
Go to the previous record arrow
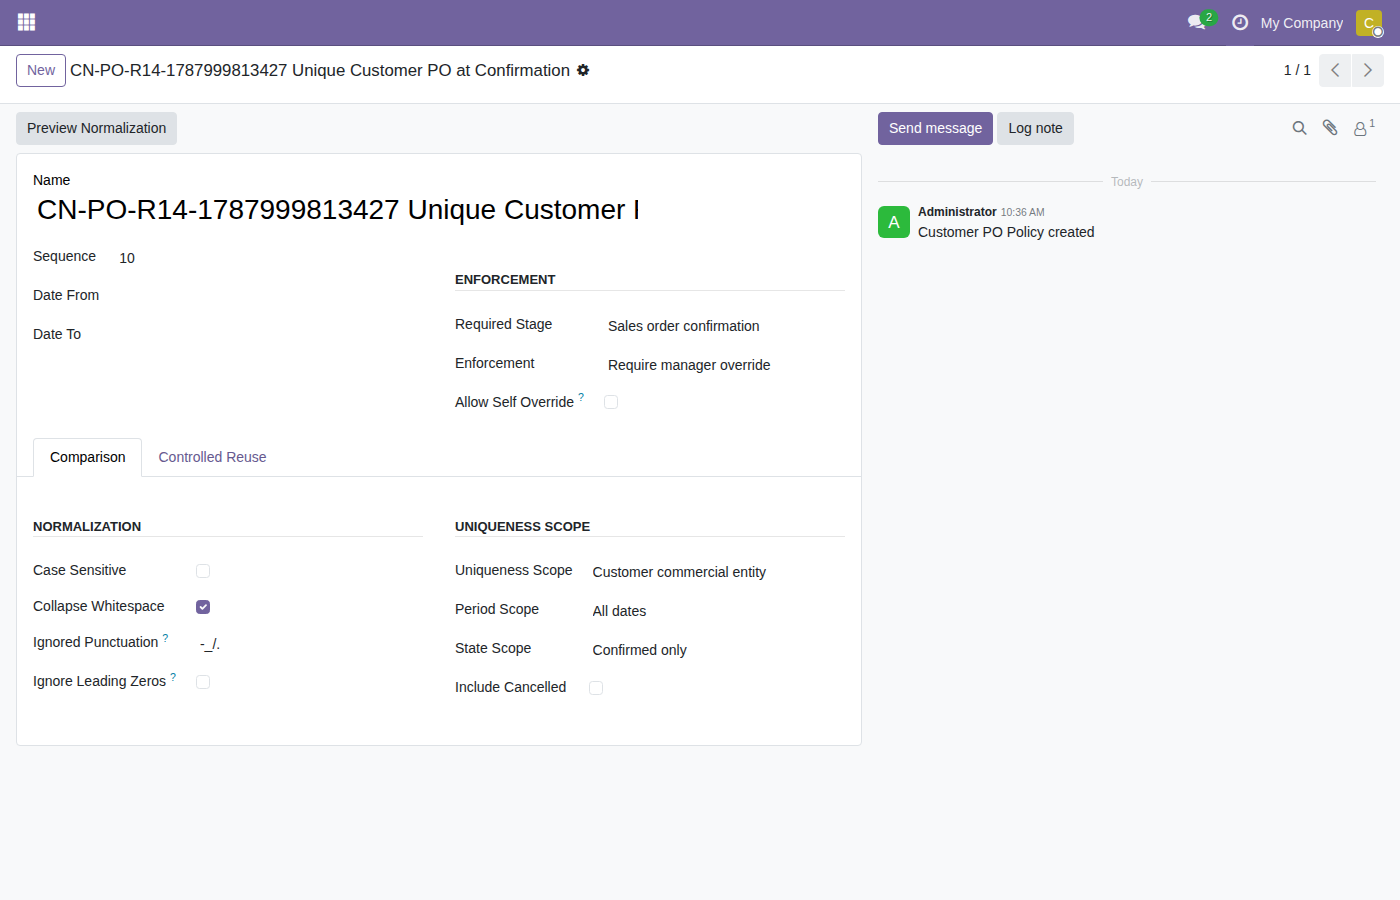pos(1335,70)
